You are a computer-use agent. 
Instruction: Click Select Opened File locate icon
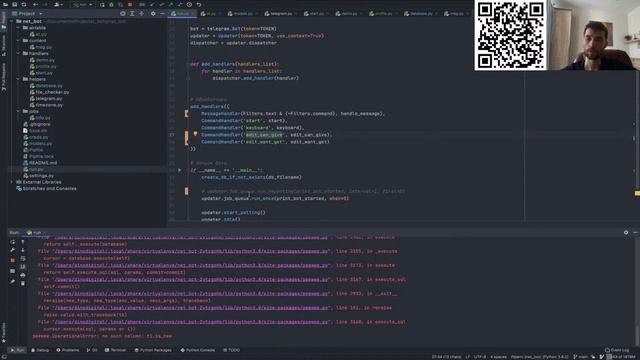[122, 13]
